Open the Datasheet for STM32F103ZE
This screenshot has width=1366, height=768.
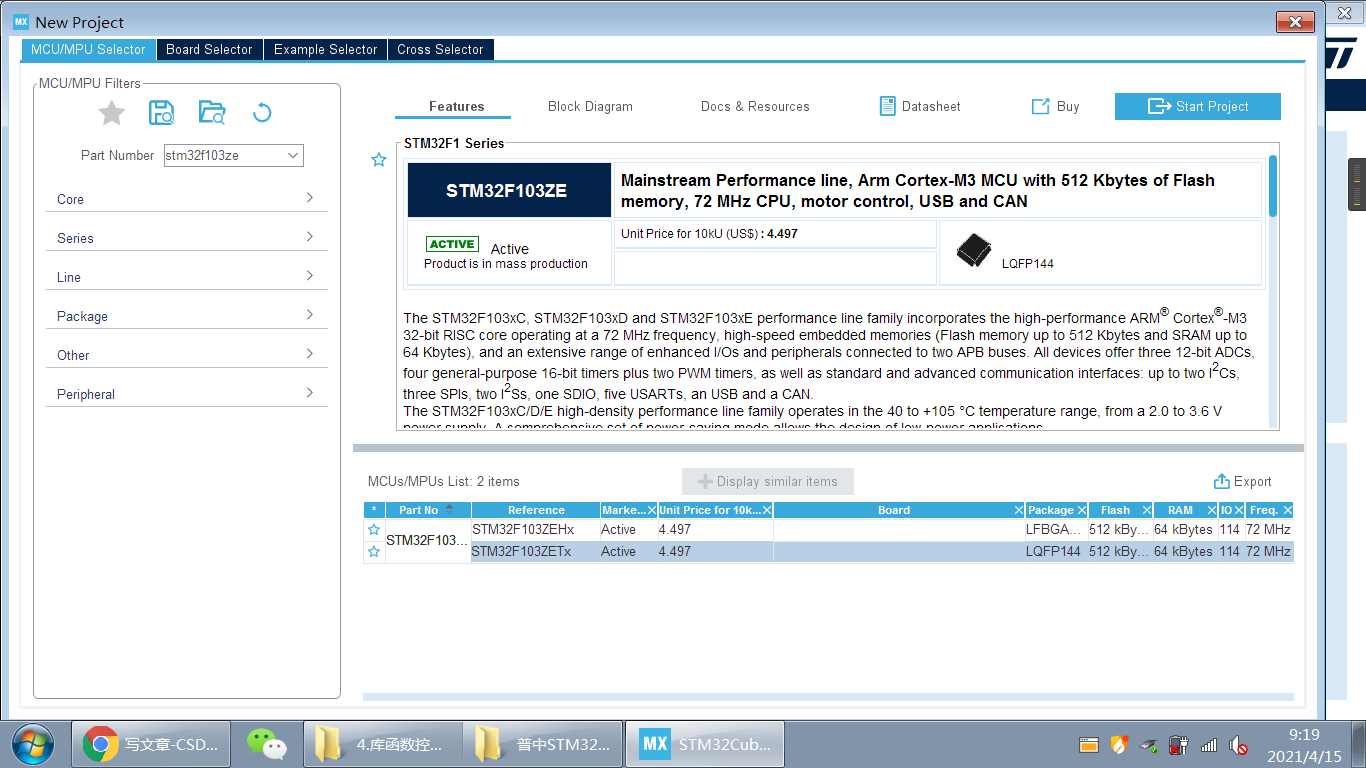pos(919,106)
